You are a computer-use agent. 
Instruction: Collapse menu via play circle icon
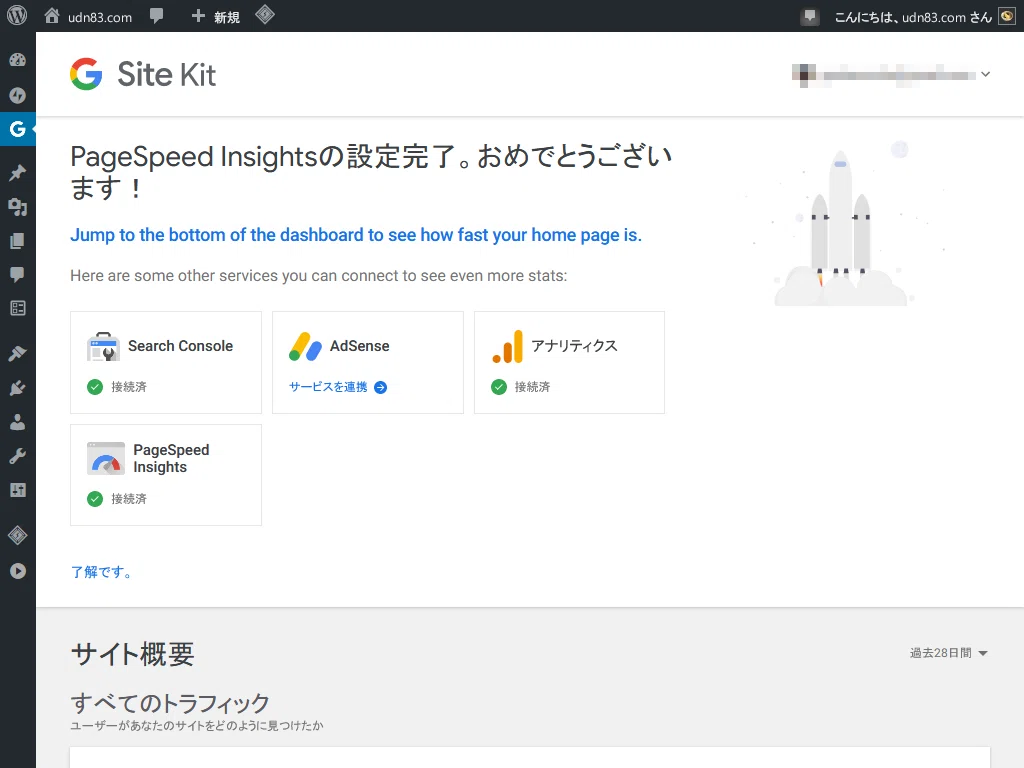coord(18,571)
